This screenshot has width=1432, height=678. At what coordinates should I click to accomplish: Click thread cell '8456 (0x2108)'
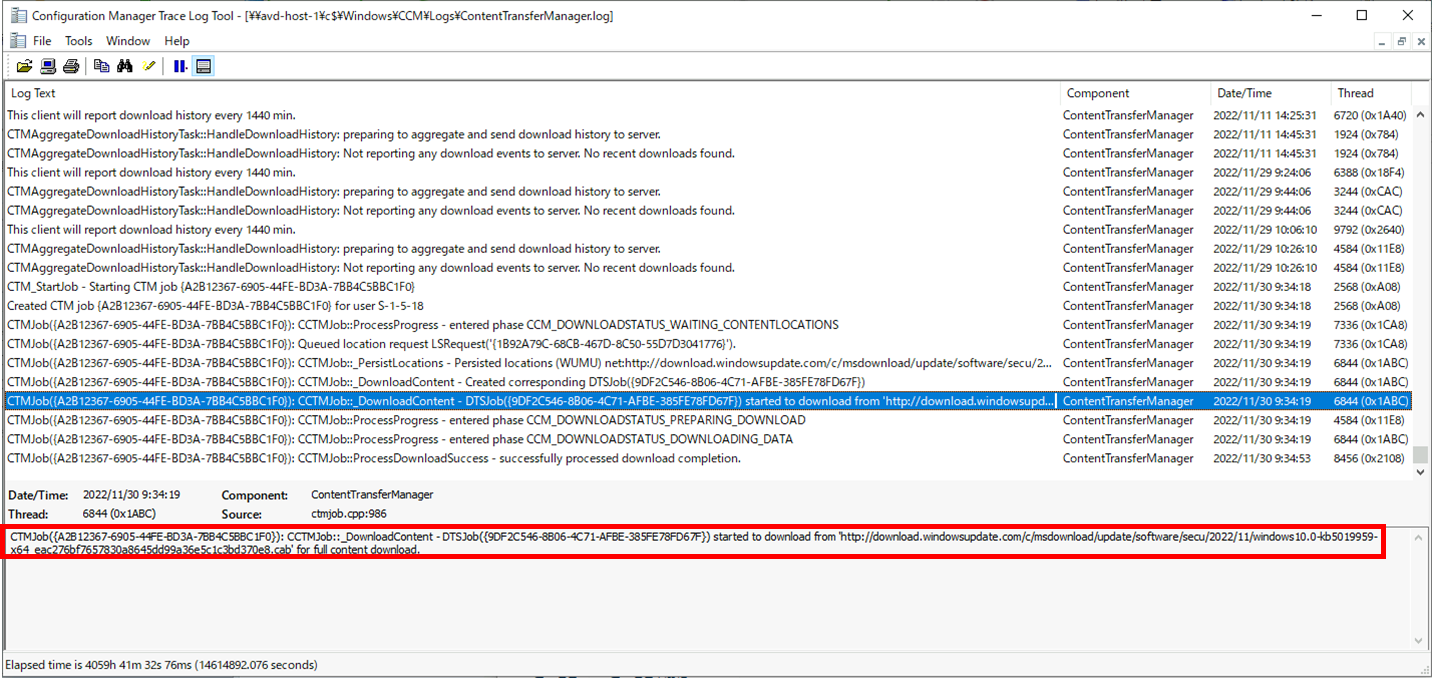coord(1369,458)
